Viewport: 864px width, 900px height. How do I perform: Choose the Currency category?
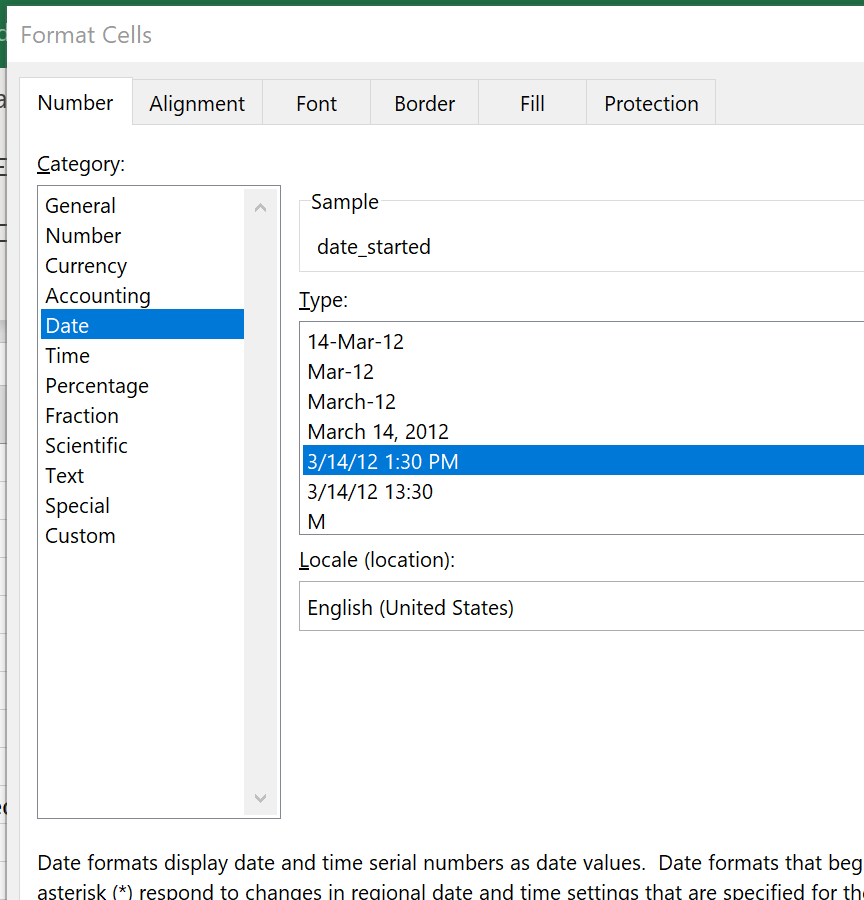[142, 266]
